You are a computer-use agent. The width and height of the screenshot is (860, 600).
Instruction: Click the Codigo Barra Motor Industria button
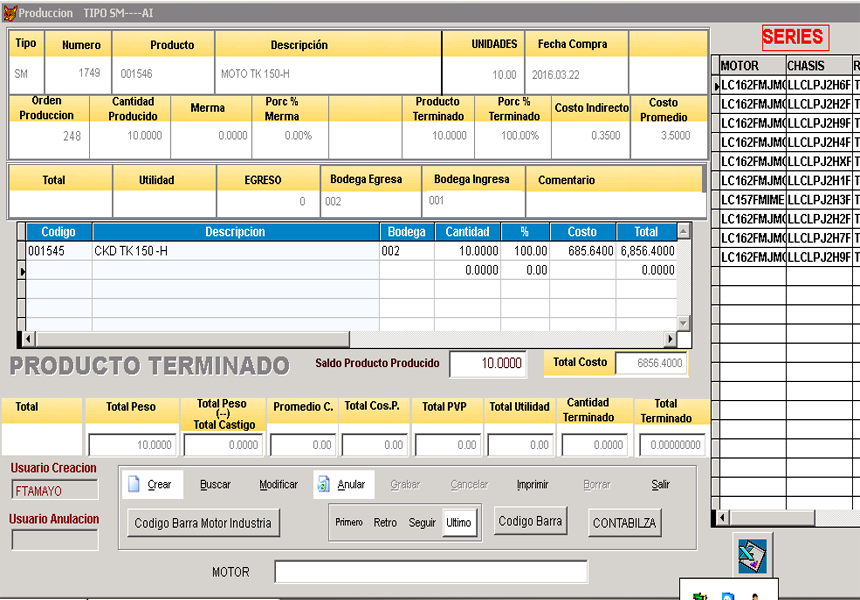click(203, 523)
